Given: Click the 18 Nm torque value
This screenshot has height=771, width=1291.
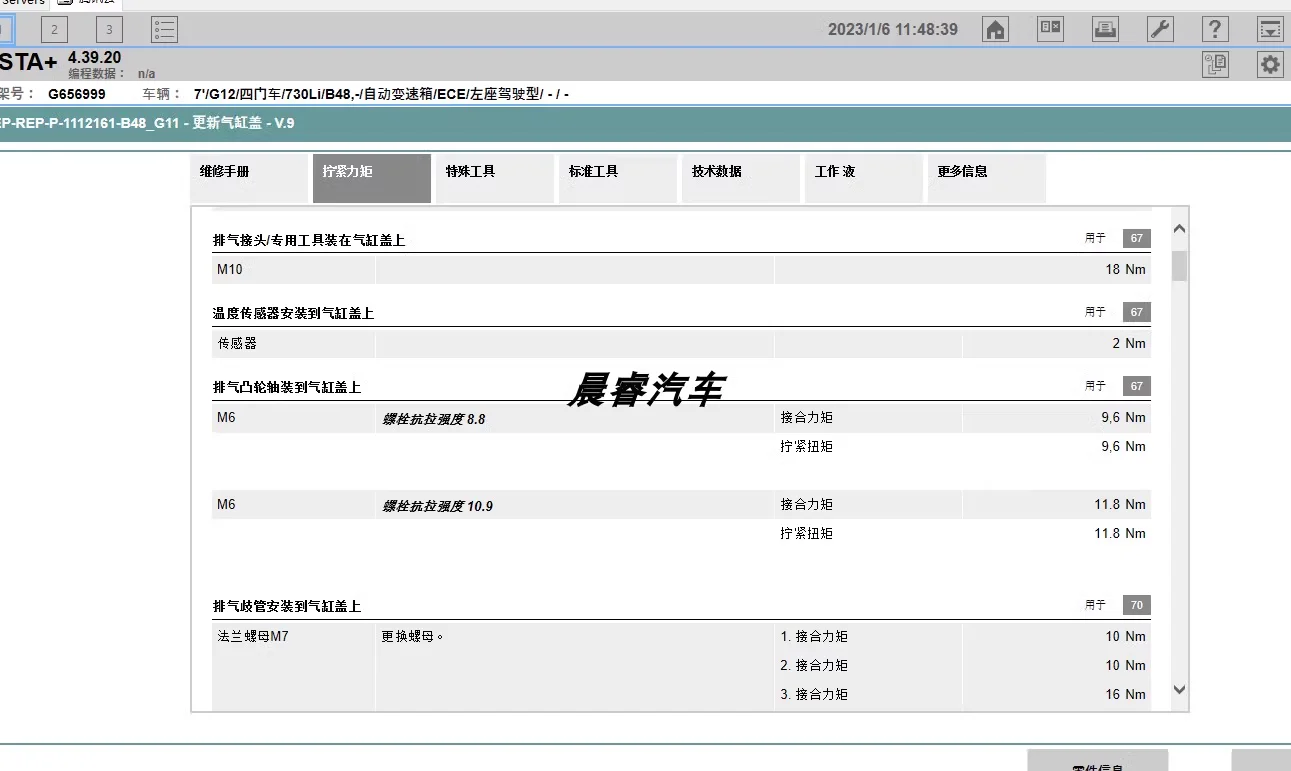Looking at the screenshot, I should 1126,270.
